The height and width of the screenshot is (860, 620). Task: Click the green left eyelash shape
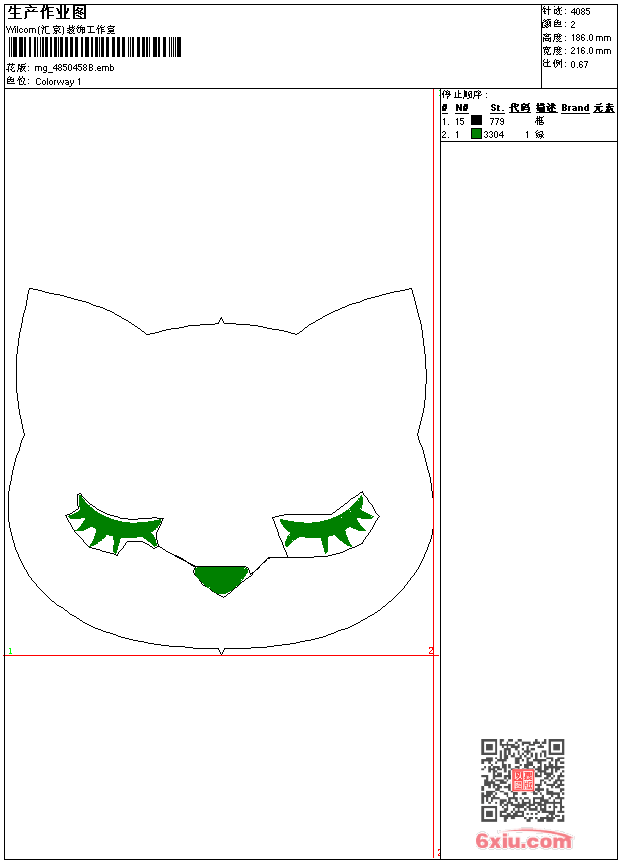coord(115,525)
